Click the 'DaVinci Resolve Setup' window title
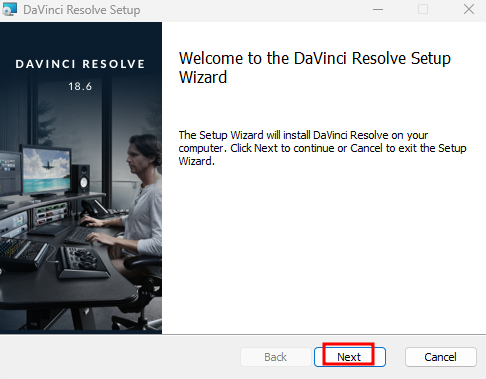This screenshot has height=379, width=486. (x=82, y=10)
